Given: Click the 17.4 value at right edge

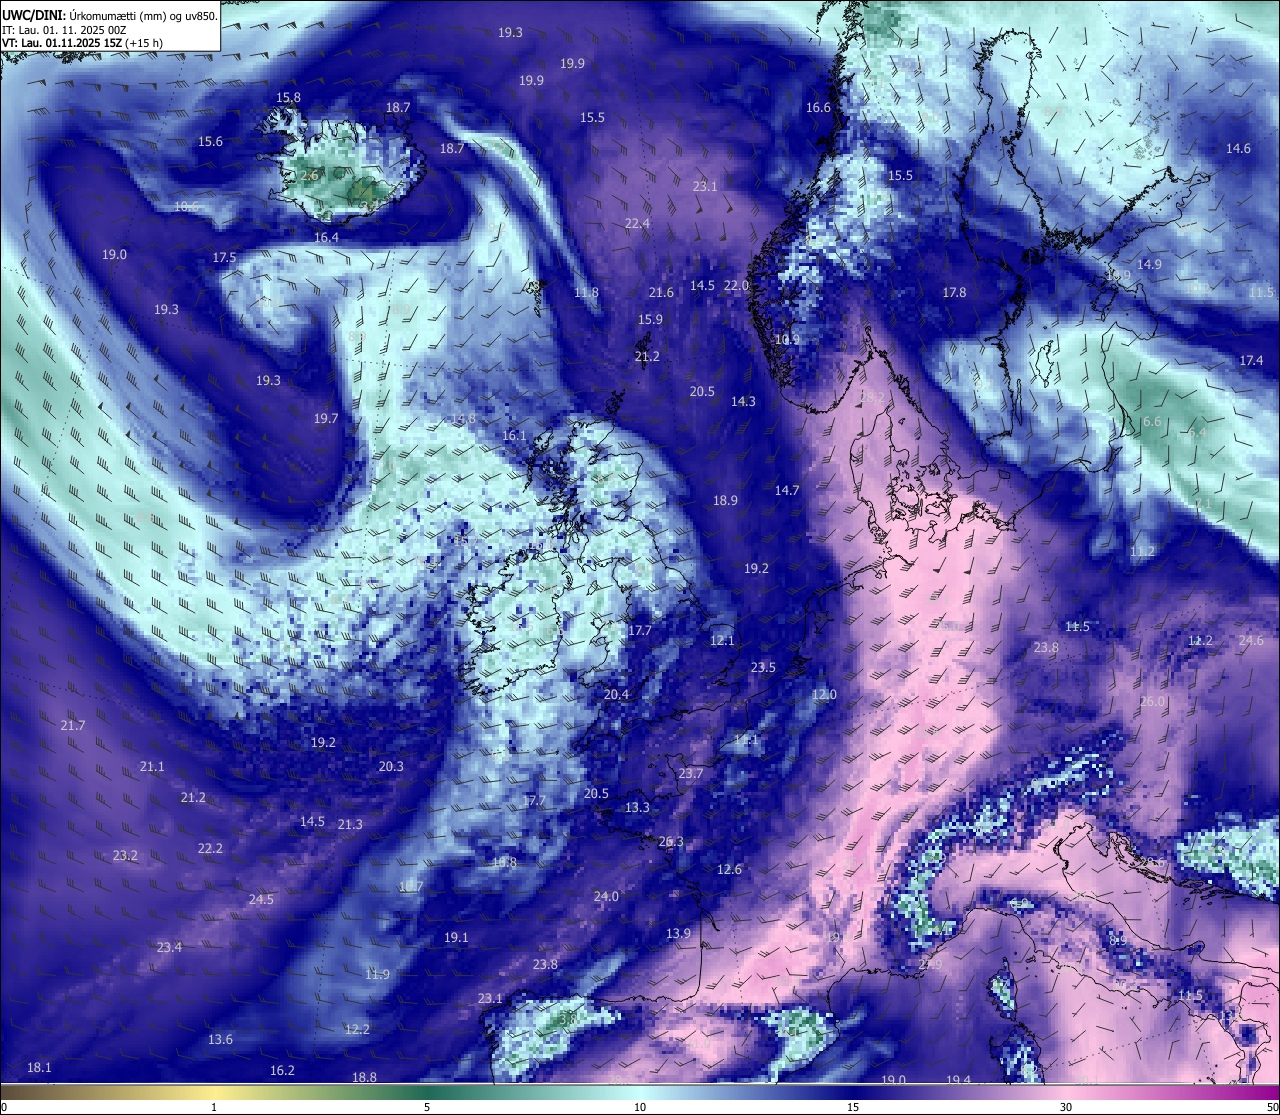Looking at the screenshot, I should (x=1251, y=360).
